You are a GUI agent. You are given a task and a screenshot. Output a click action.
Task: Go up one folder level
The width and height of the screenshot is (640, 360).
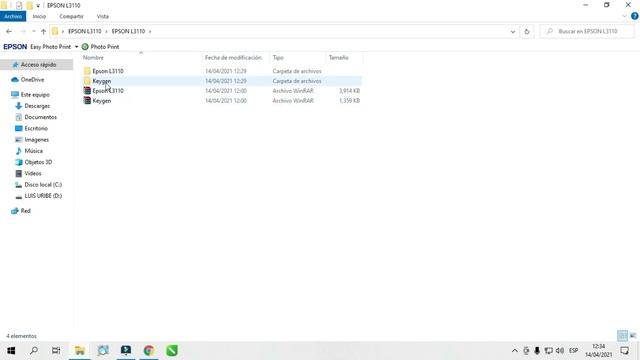[44, 31]
